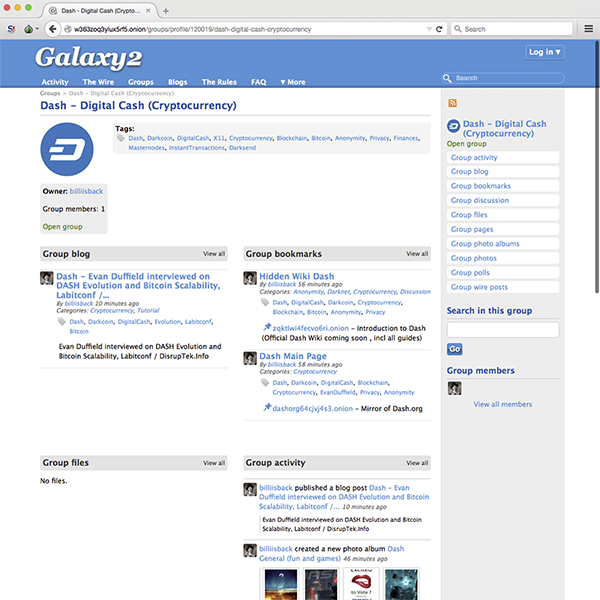Open a new browser tab
600x600 pixels.
tap(166, 11)
